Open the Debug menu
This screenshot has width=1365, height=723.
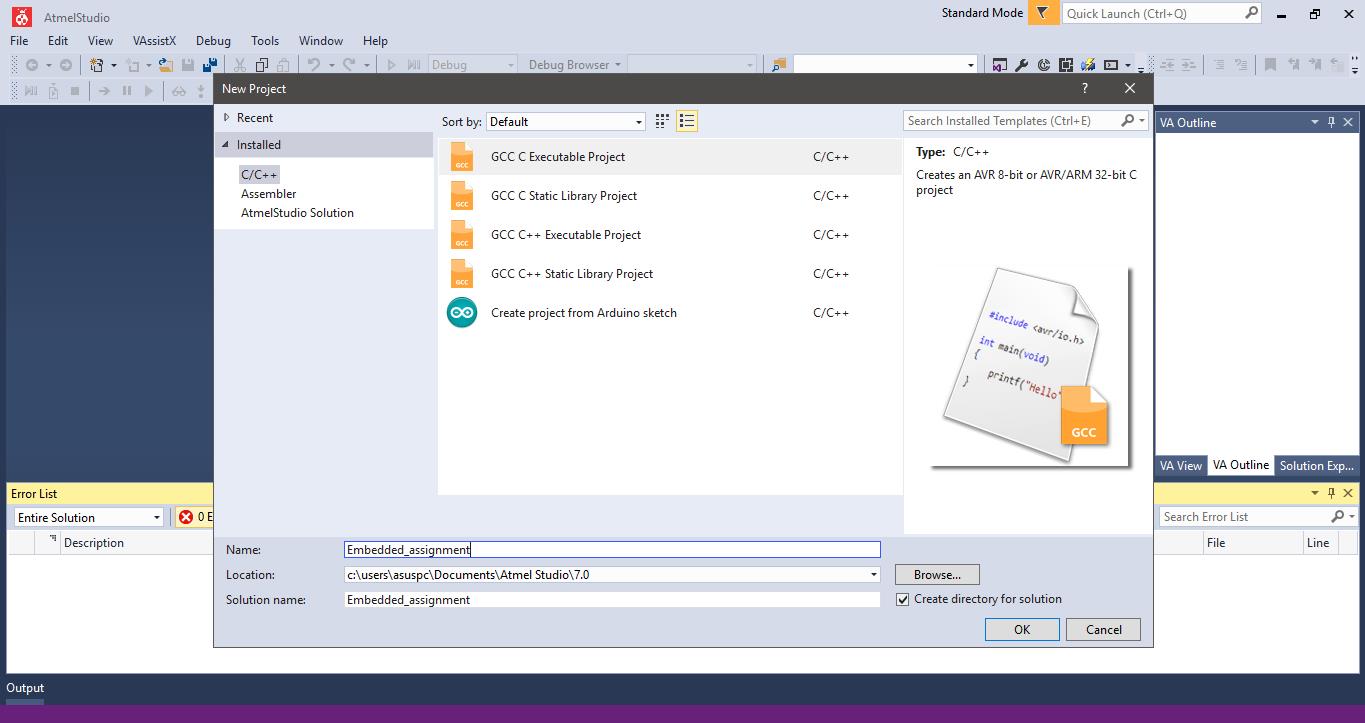pos(213,40)
